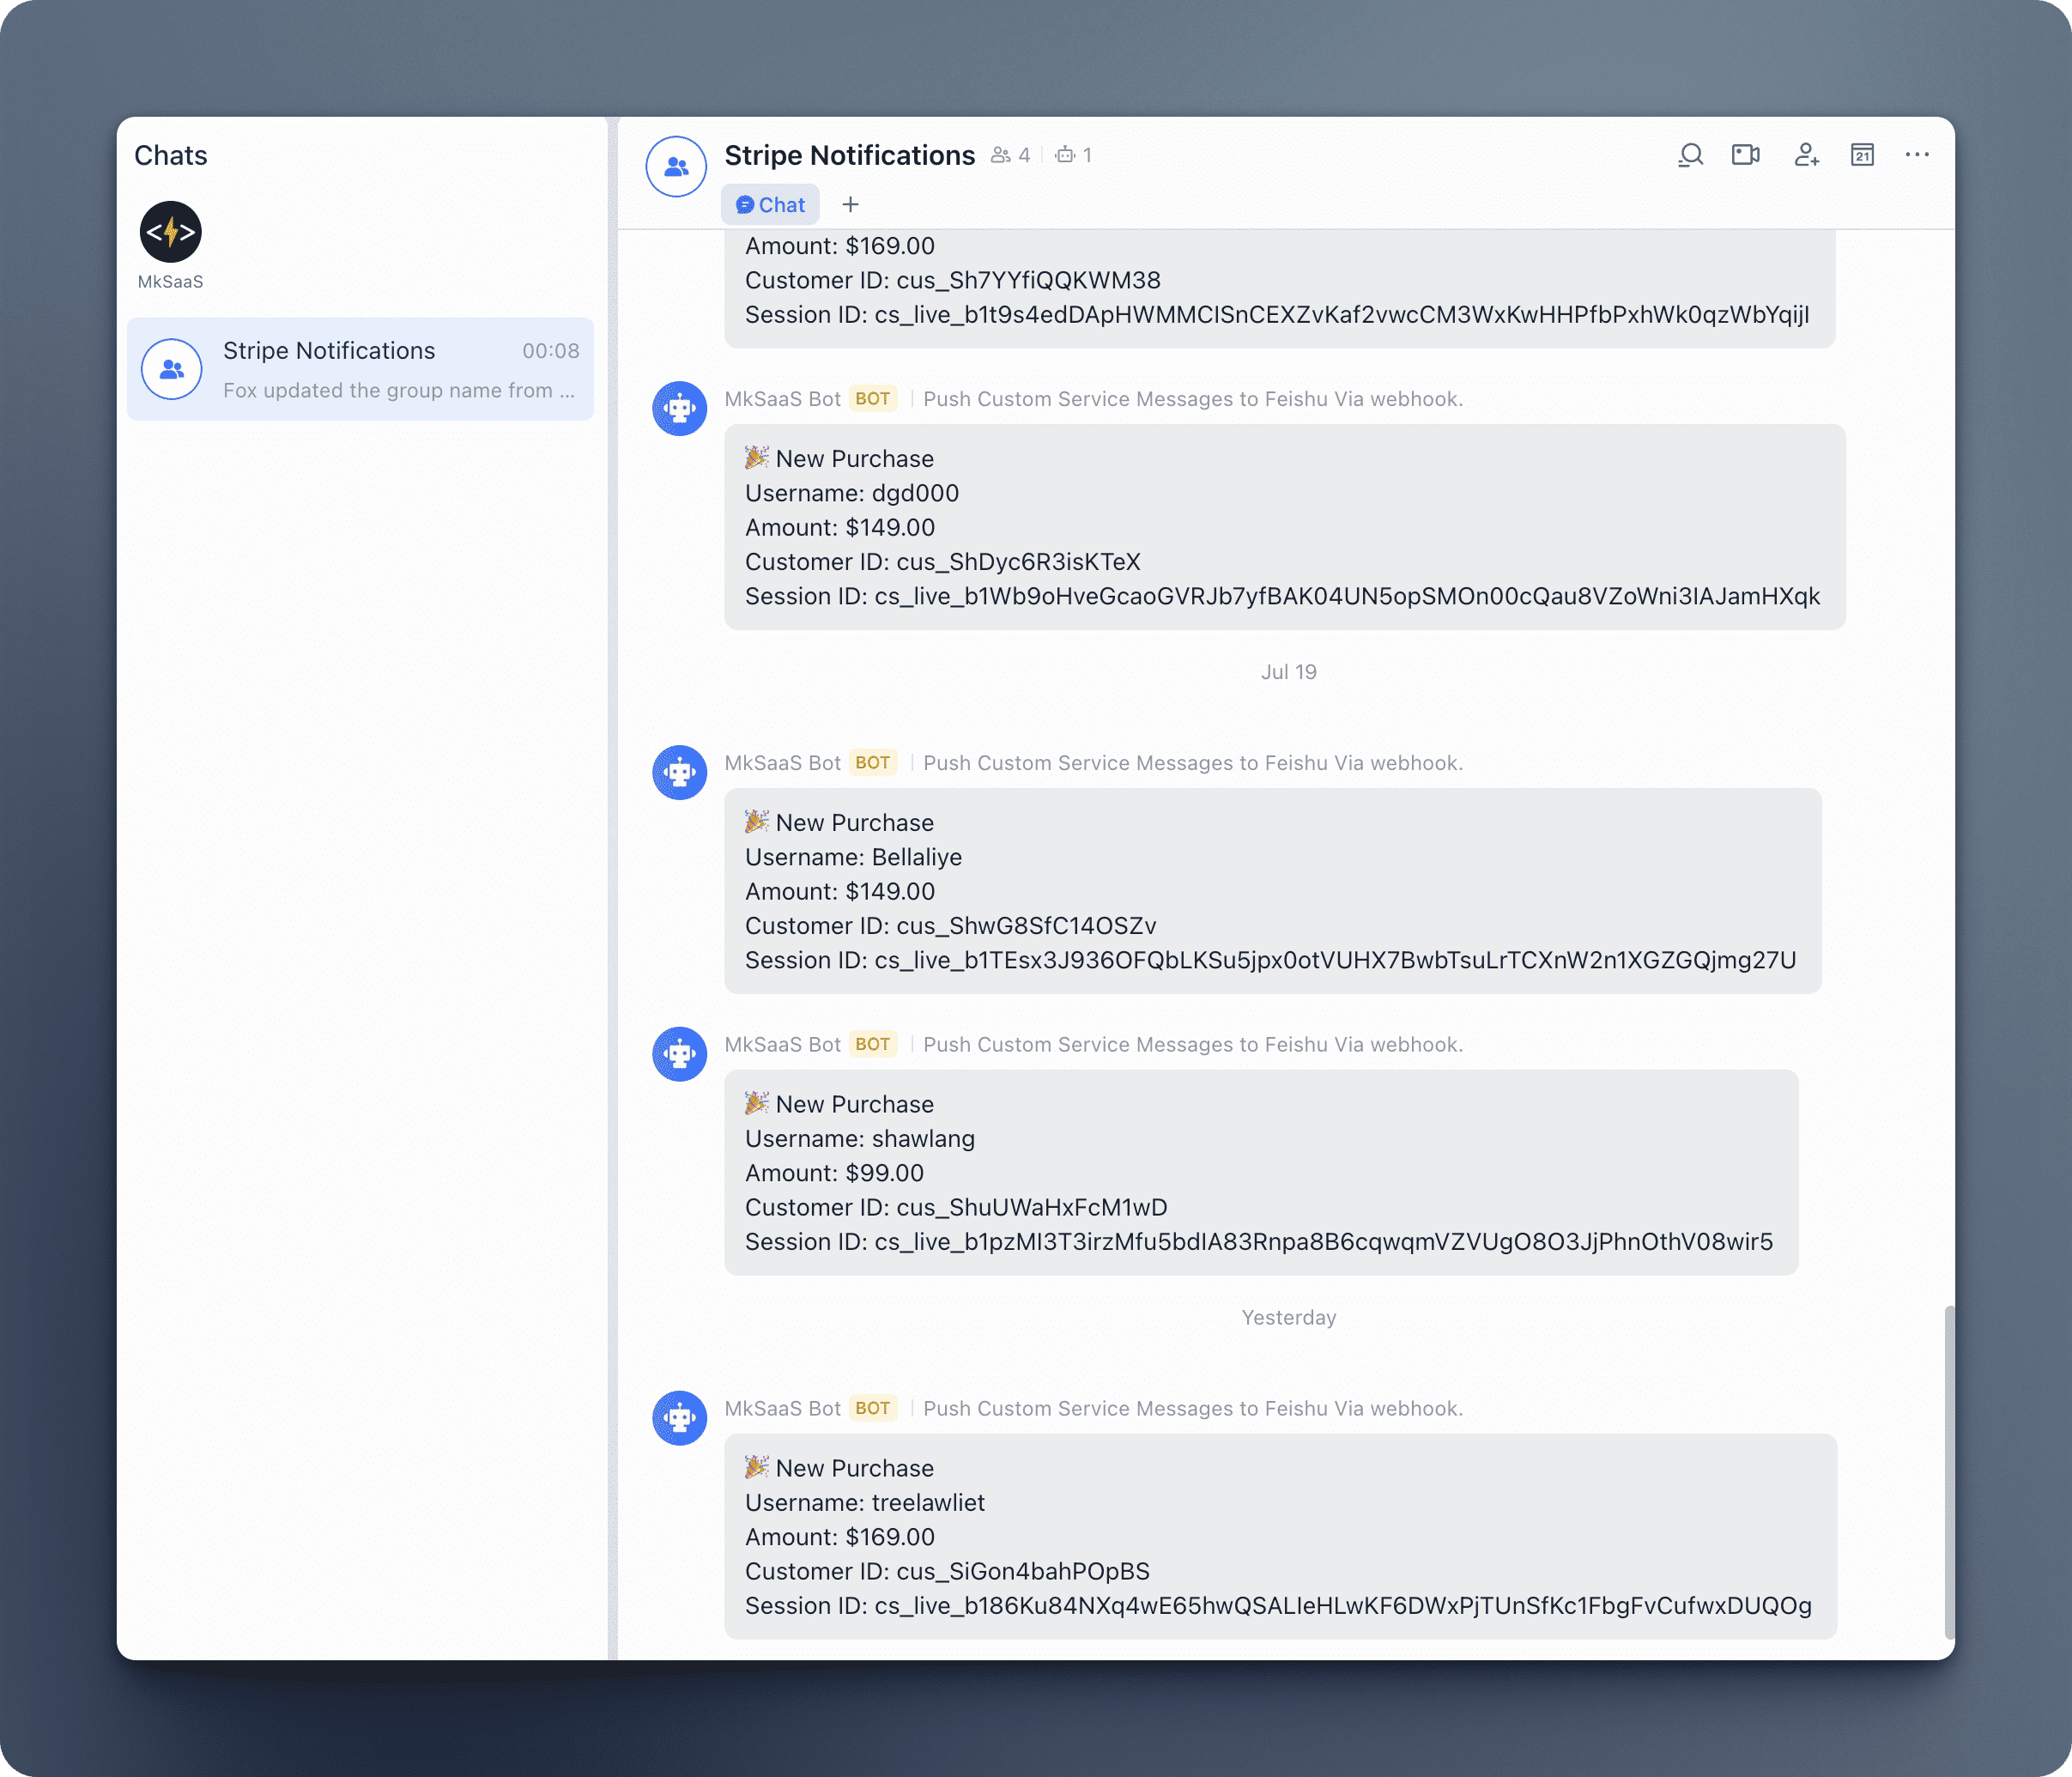2072x1777 pixels.
Task: Click MkSaaS Bot name above Bellaliye purchase
Action: (x=782, y=763)
